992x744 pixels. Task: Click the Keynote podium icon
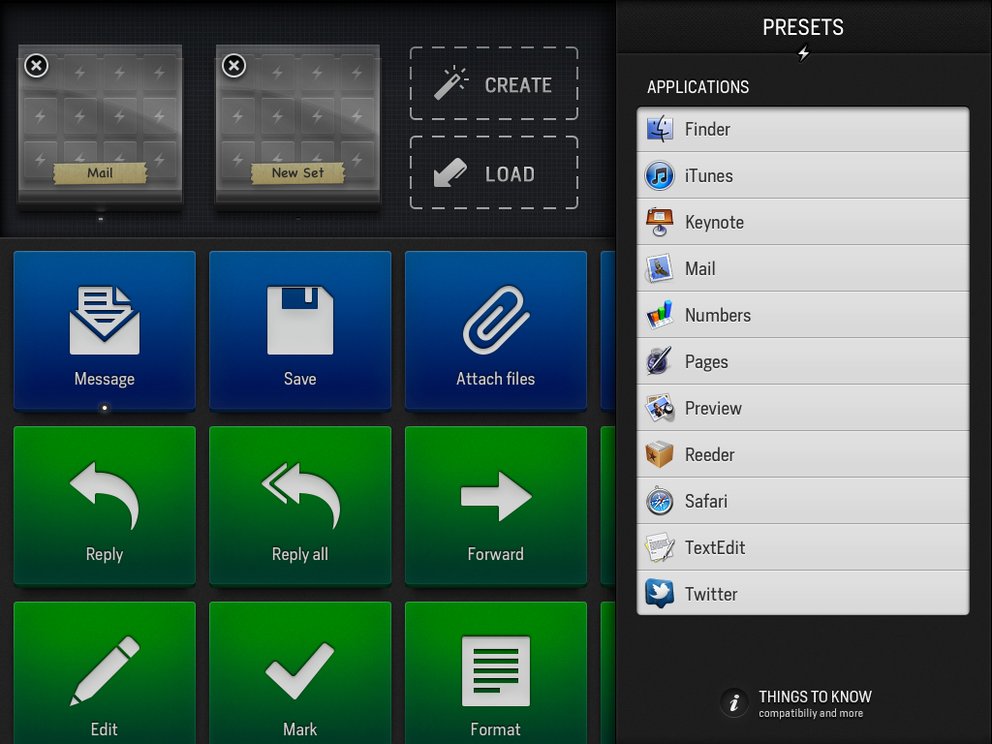(x=659, y=222)
